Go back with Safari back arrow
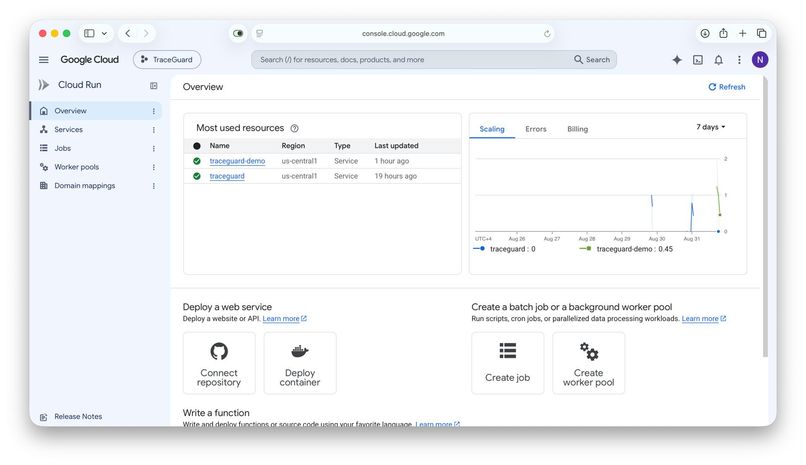This screenshot has width=806, height=465. pos(128,33)
